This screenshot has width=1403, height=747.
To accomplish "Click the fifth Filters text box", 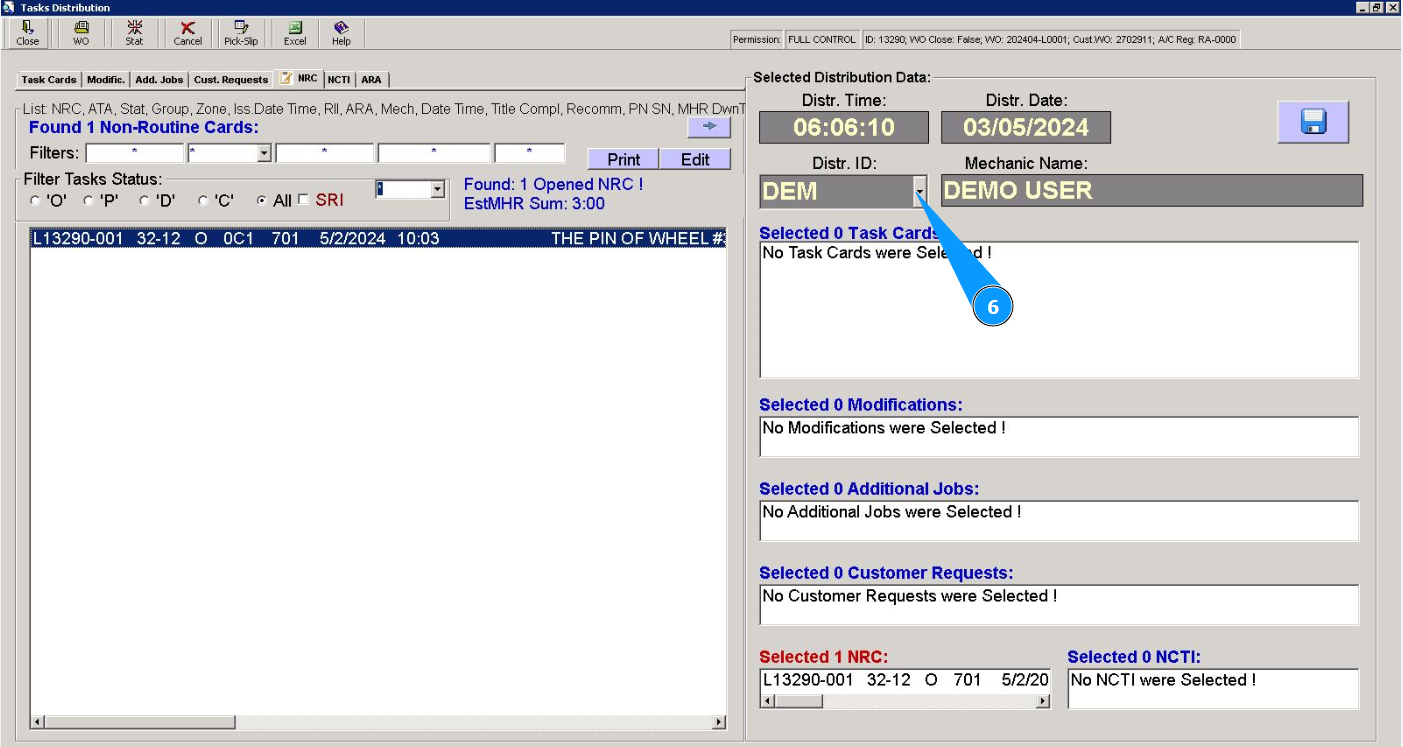I will tap(530, 153).
